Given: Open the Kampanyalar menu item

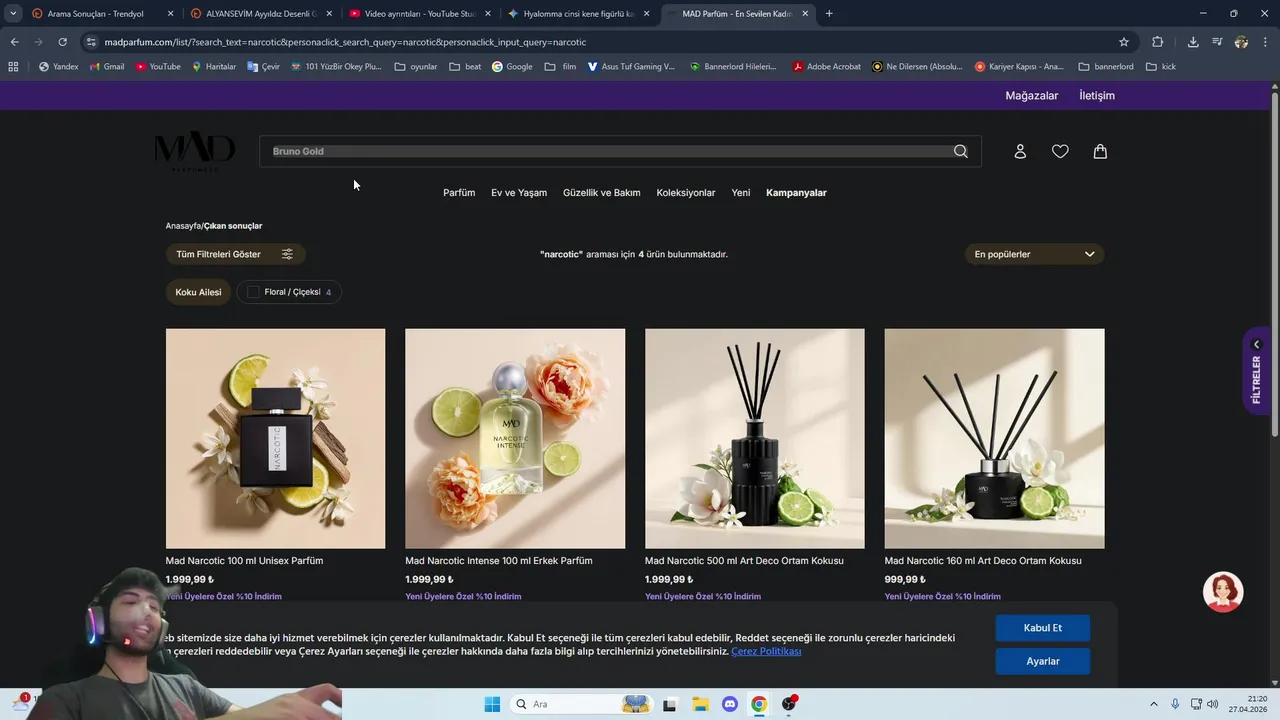Looking at the screenshot, I should pos(796,193).
